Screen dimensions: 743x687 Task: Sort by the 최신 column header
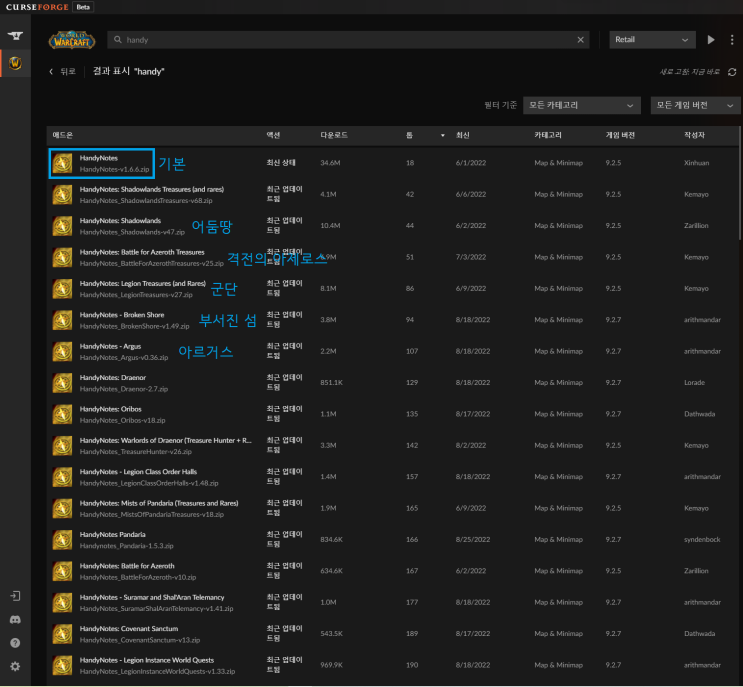tap(462, 136)
